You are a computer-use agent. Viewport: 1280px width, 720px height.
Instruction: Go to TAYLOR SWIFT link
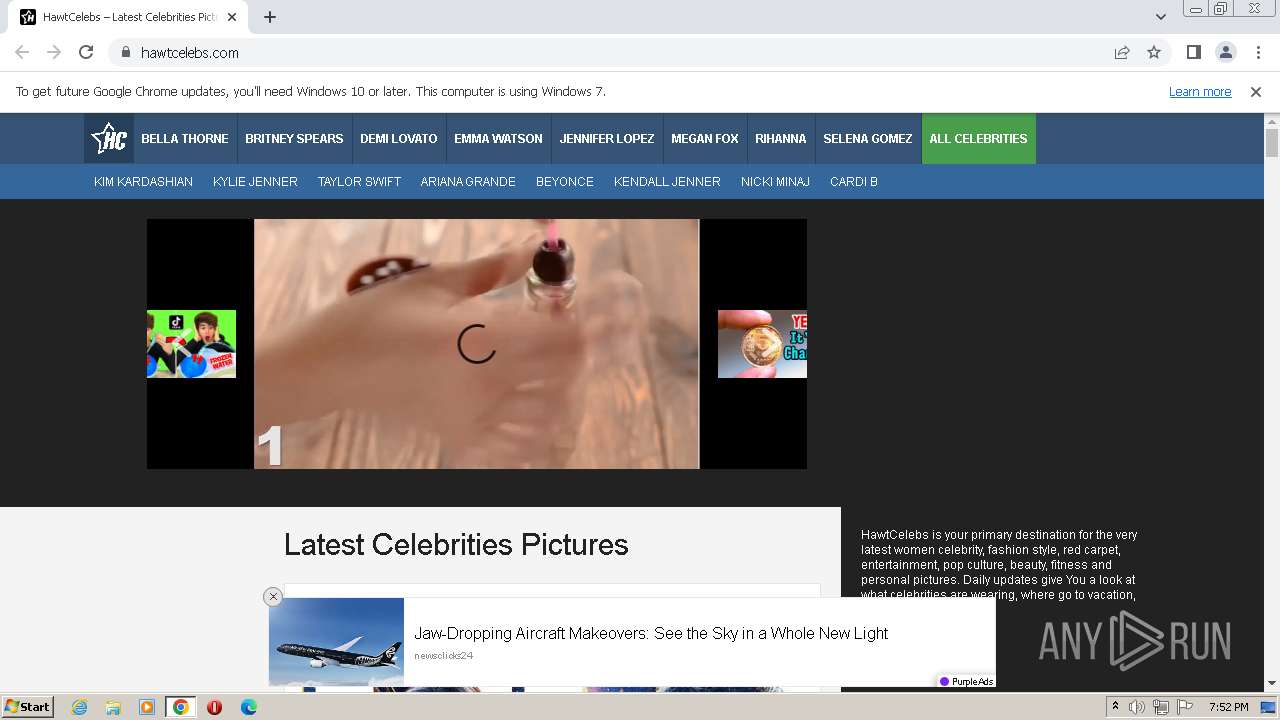click(x=359, y=182)
